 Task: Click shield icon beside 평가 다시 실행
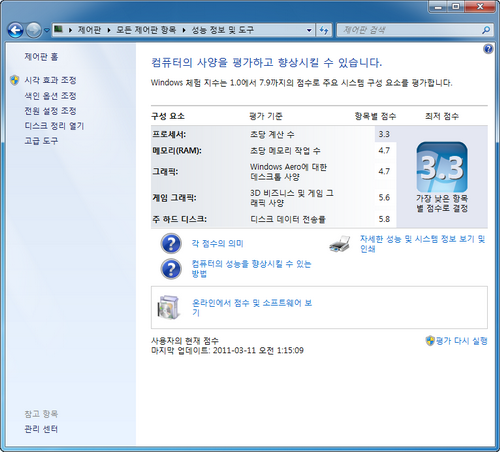tap(430, 341)
